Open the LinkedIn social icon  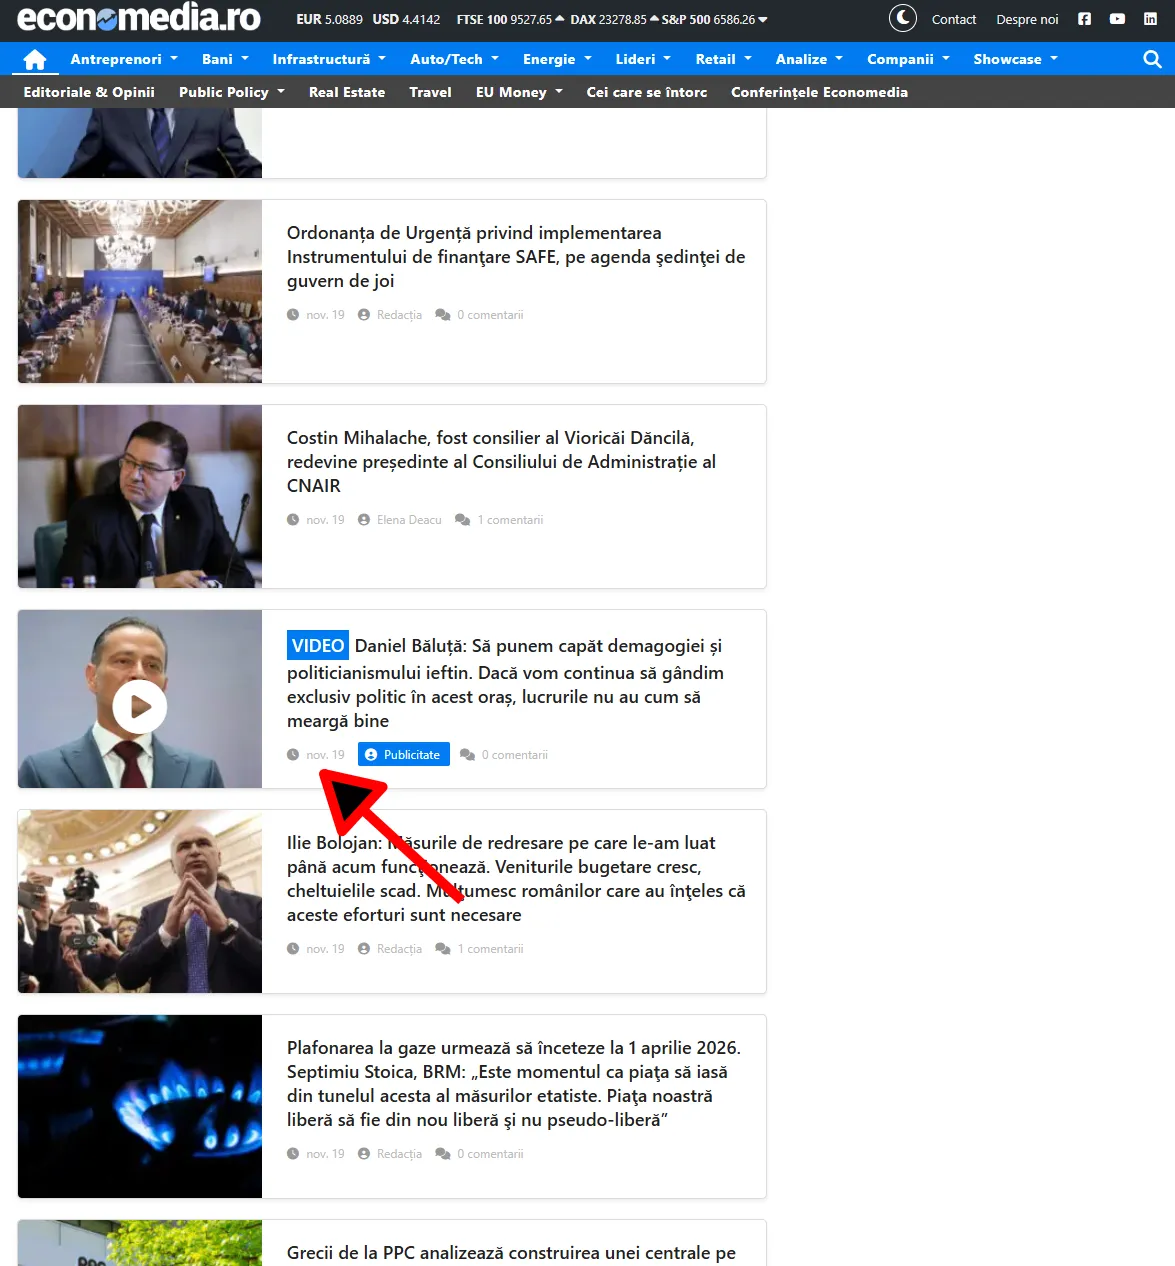point(1150,19)
